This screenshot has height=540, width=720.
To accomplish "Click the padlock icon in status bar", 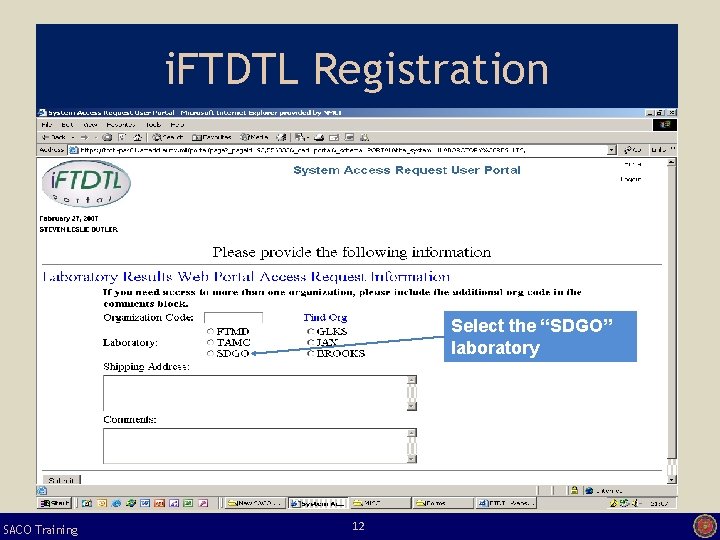I will click(574, 490).
